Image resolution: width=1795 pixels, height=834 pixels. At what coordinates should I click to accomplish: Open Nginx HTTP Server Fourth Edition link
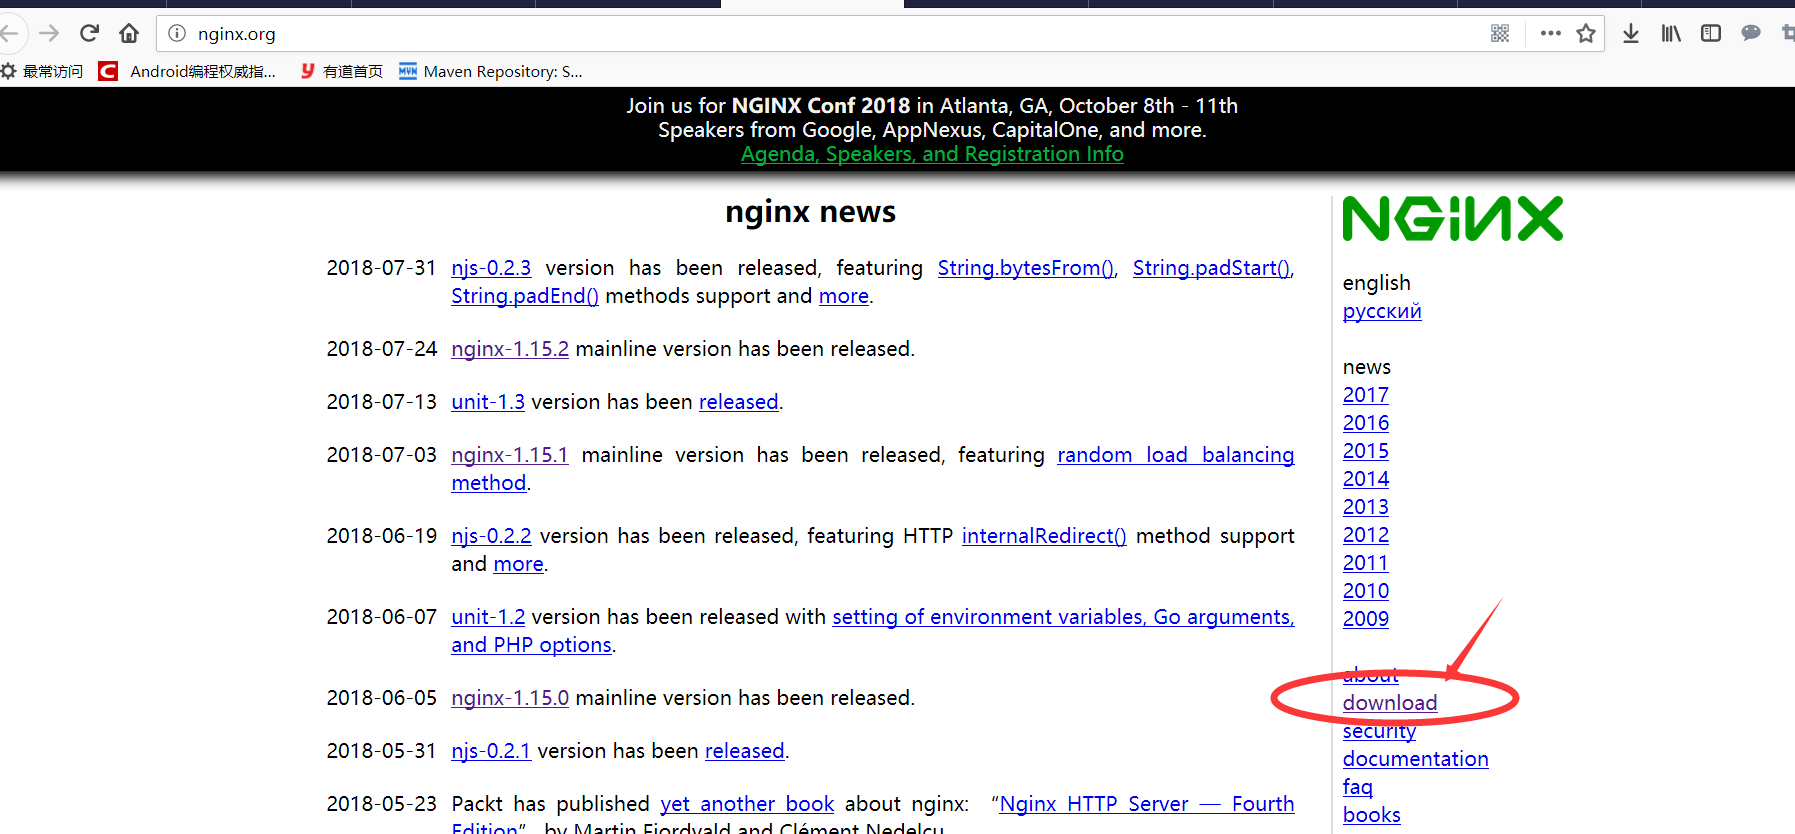pyautogui.click(x=1147, y=804)
